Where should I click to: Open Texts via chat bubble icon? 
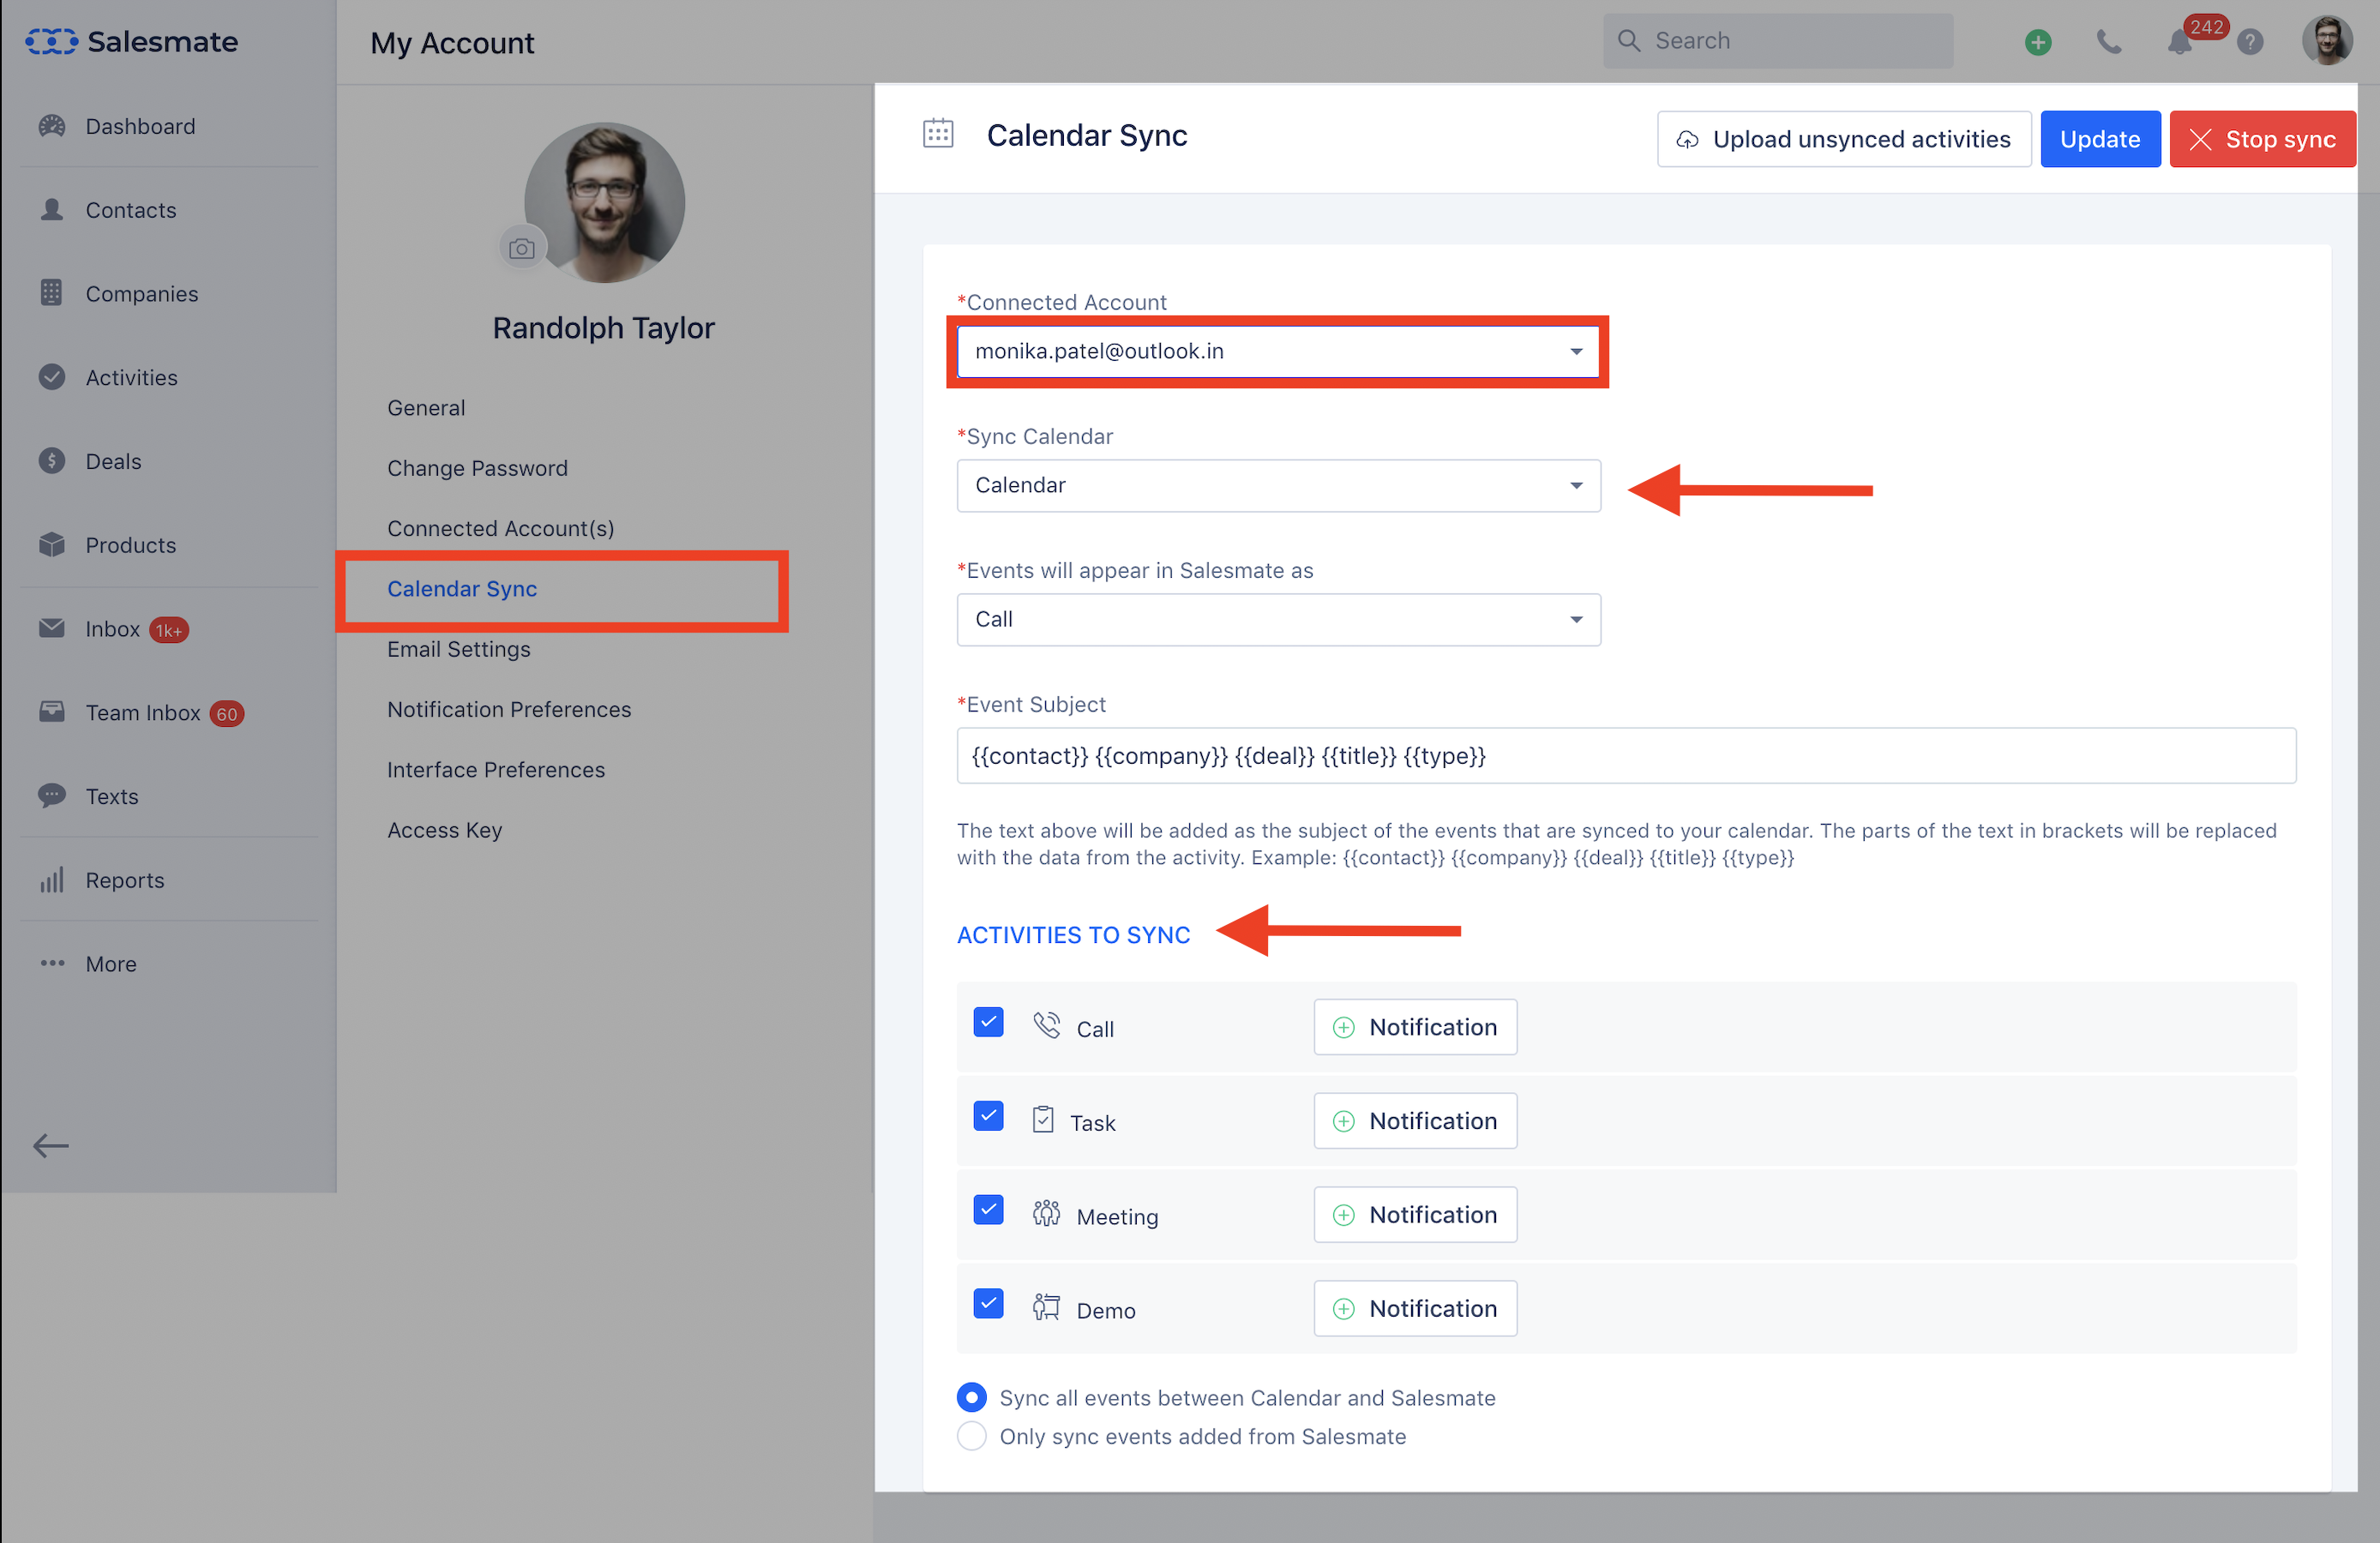(x=52, y=796)
